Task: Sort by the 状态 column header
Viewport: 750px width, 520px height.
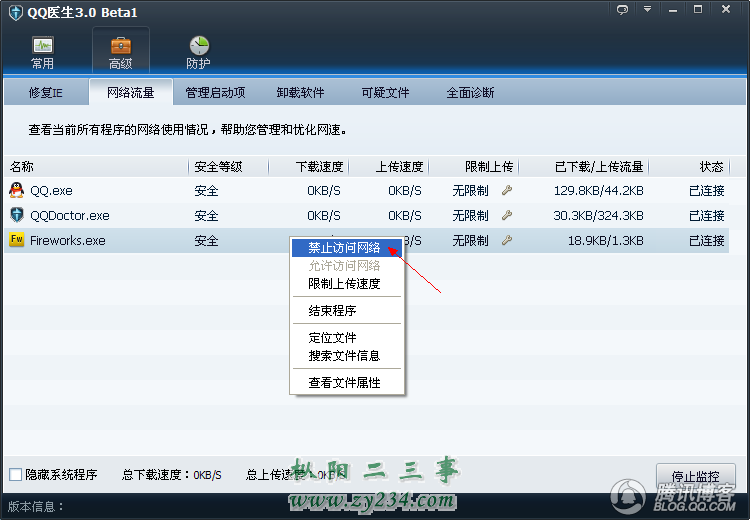Action: tap(689, 166)
